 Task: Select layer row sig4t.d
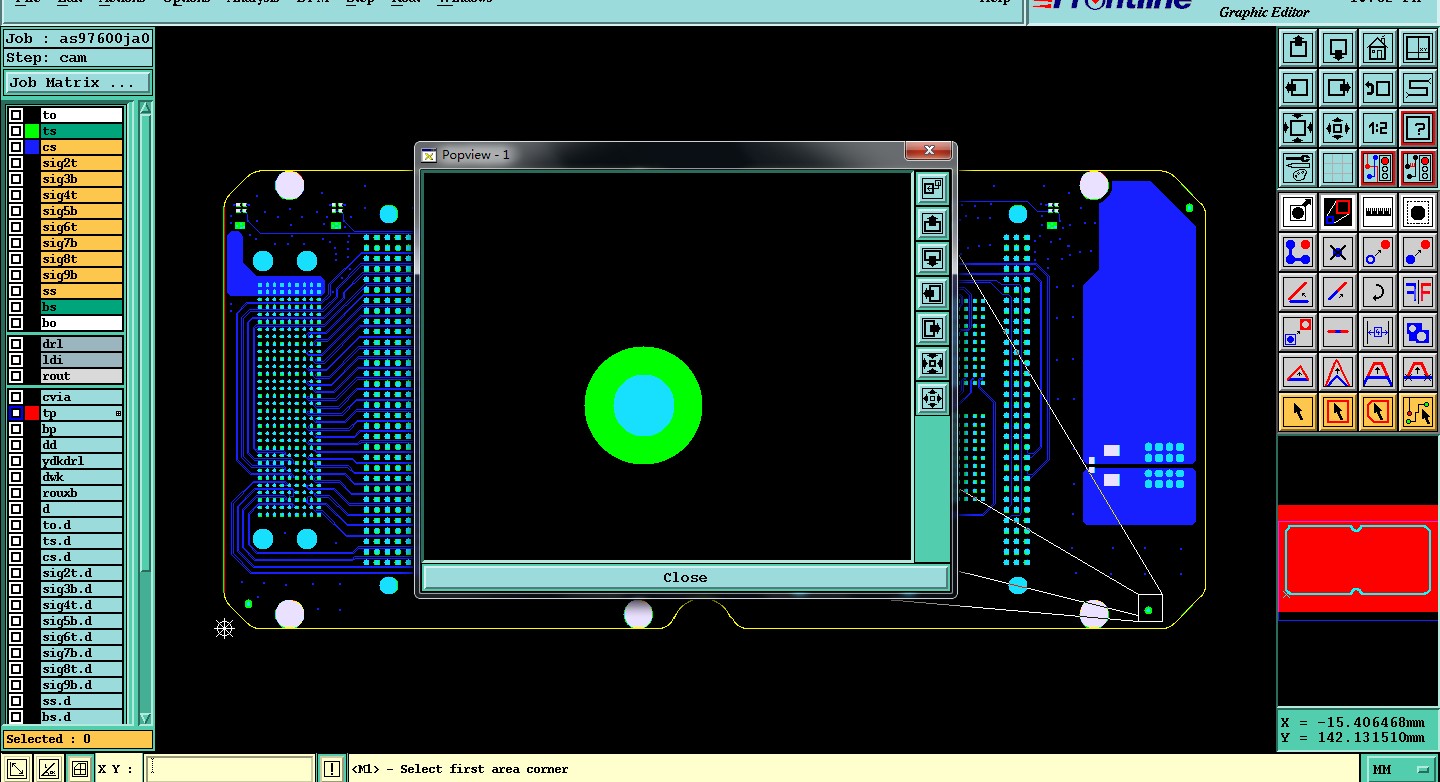81,605
